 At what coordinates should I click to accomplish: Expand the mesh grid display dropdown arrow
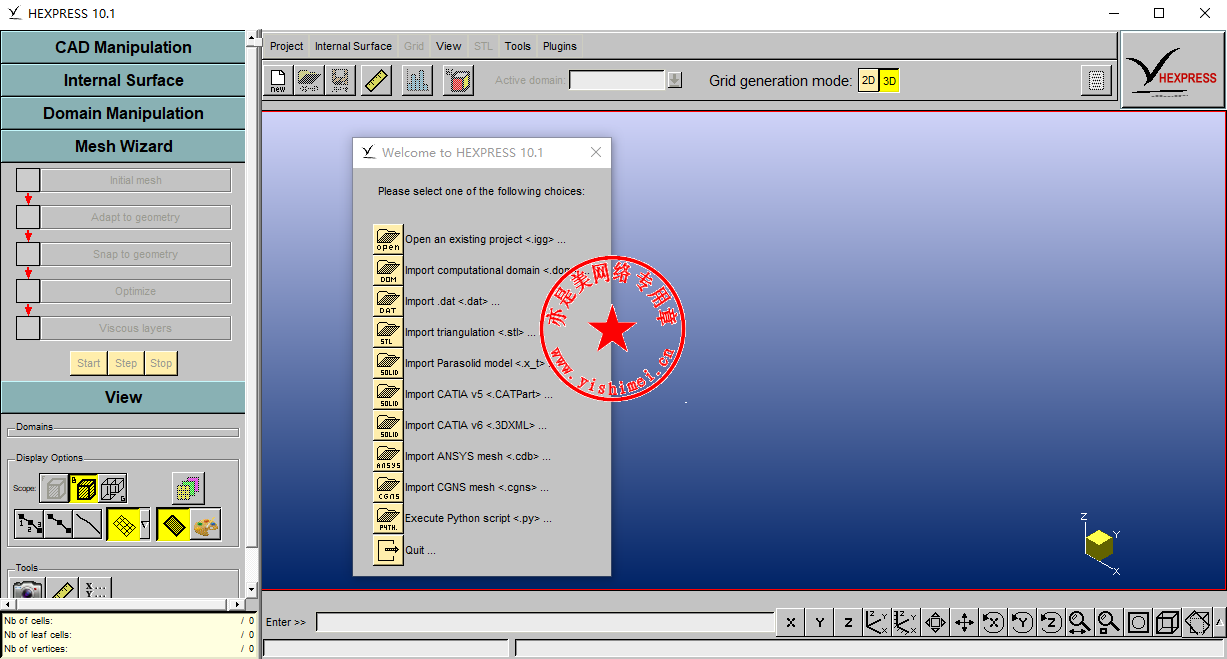point(145,525)
